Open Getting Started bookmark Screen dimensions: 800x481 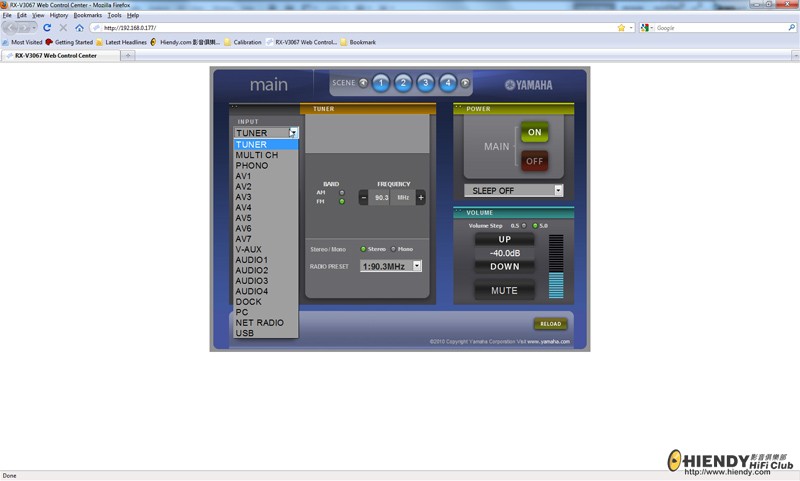point(69,42)
